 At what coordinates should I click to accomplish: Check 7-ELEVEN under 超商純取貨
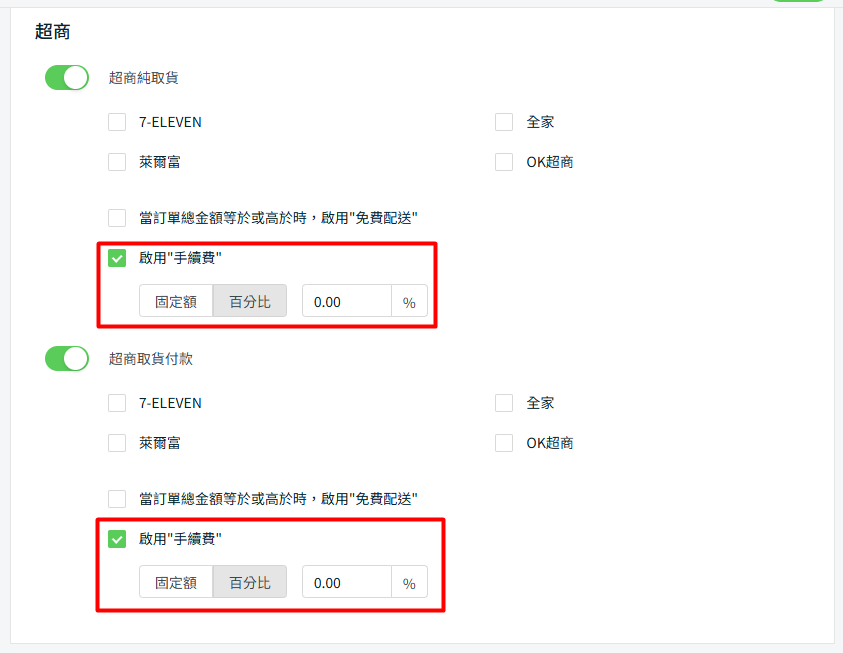point(117,122)
